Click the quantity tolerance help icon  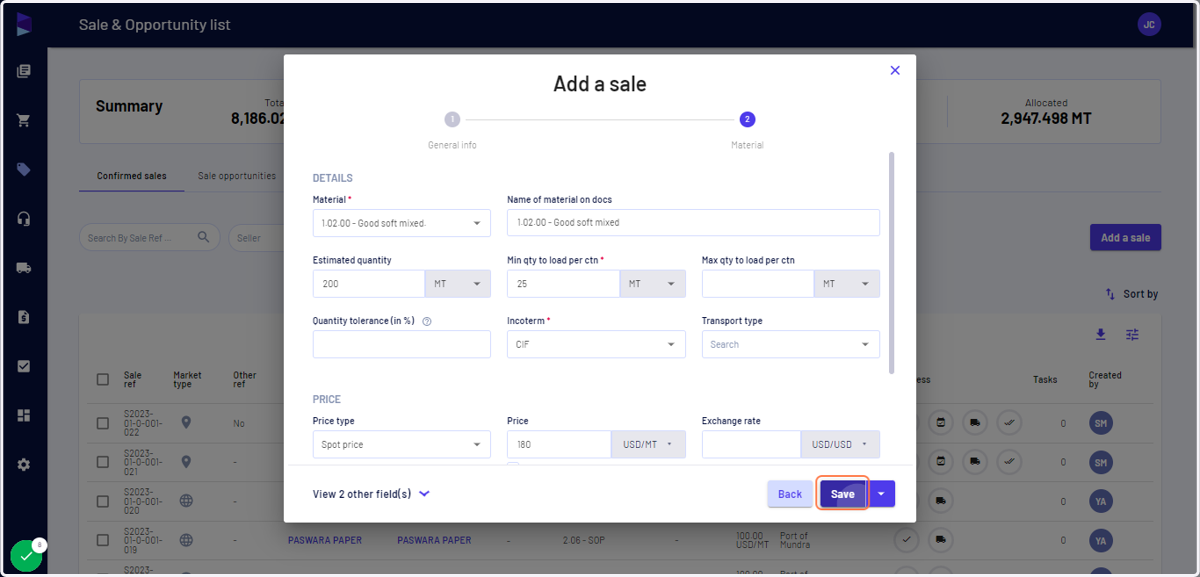[x=427, y=321]
